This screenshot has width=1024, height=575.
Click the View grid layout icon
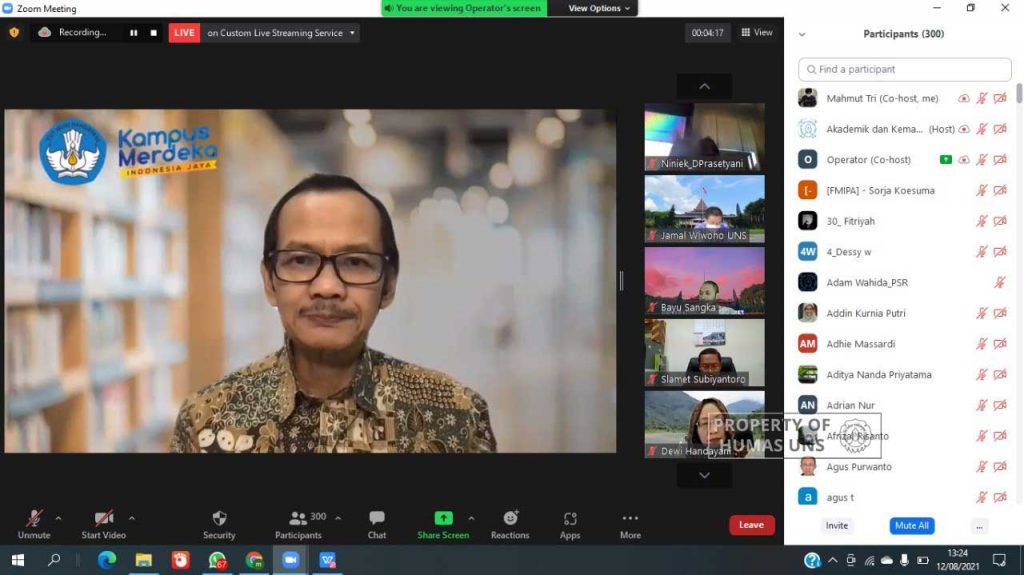pyautogui.click(x=746, y=32)
